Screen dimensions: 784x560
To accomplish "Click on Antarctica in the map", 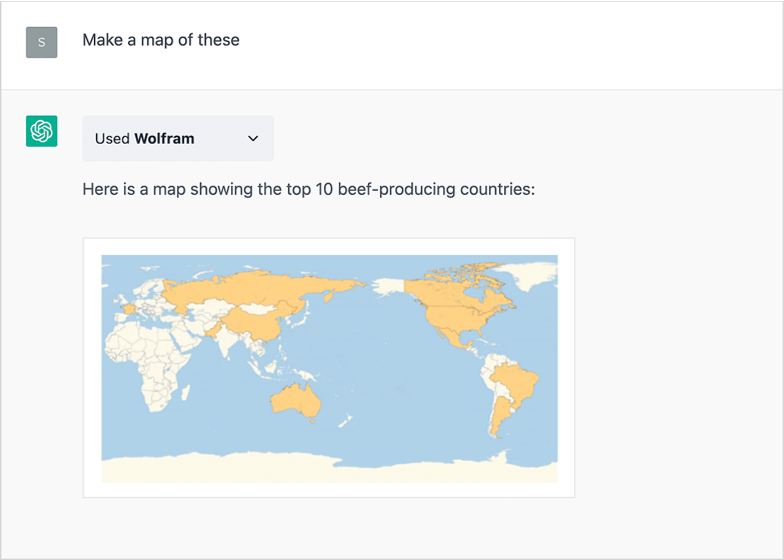I will pos(330,469).
